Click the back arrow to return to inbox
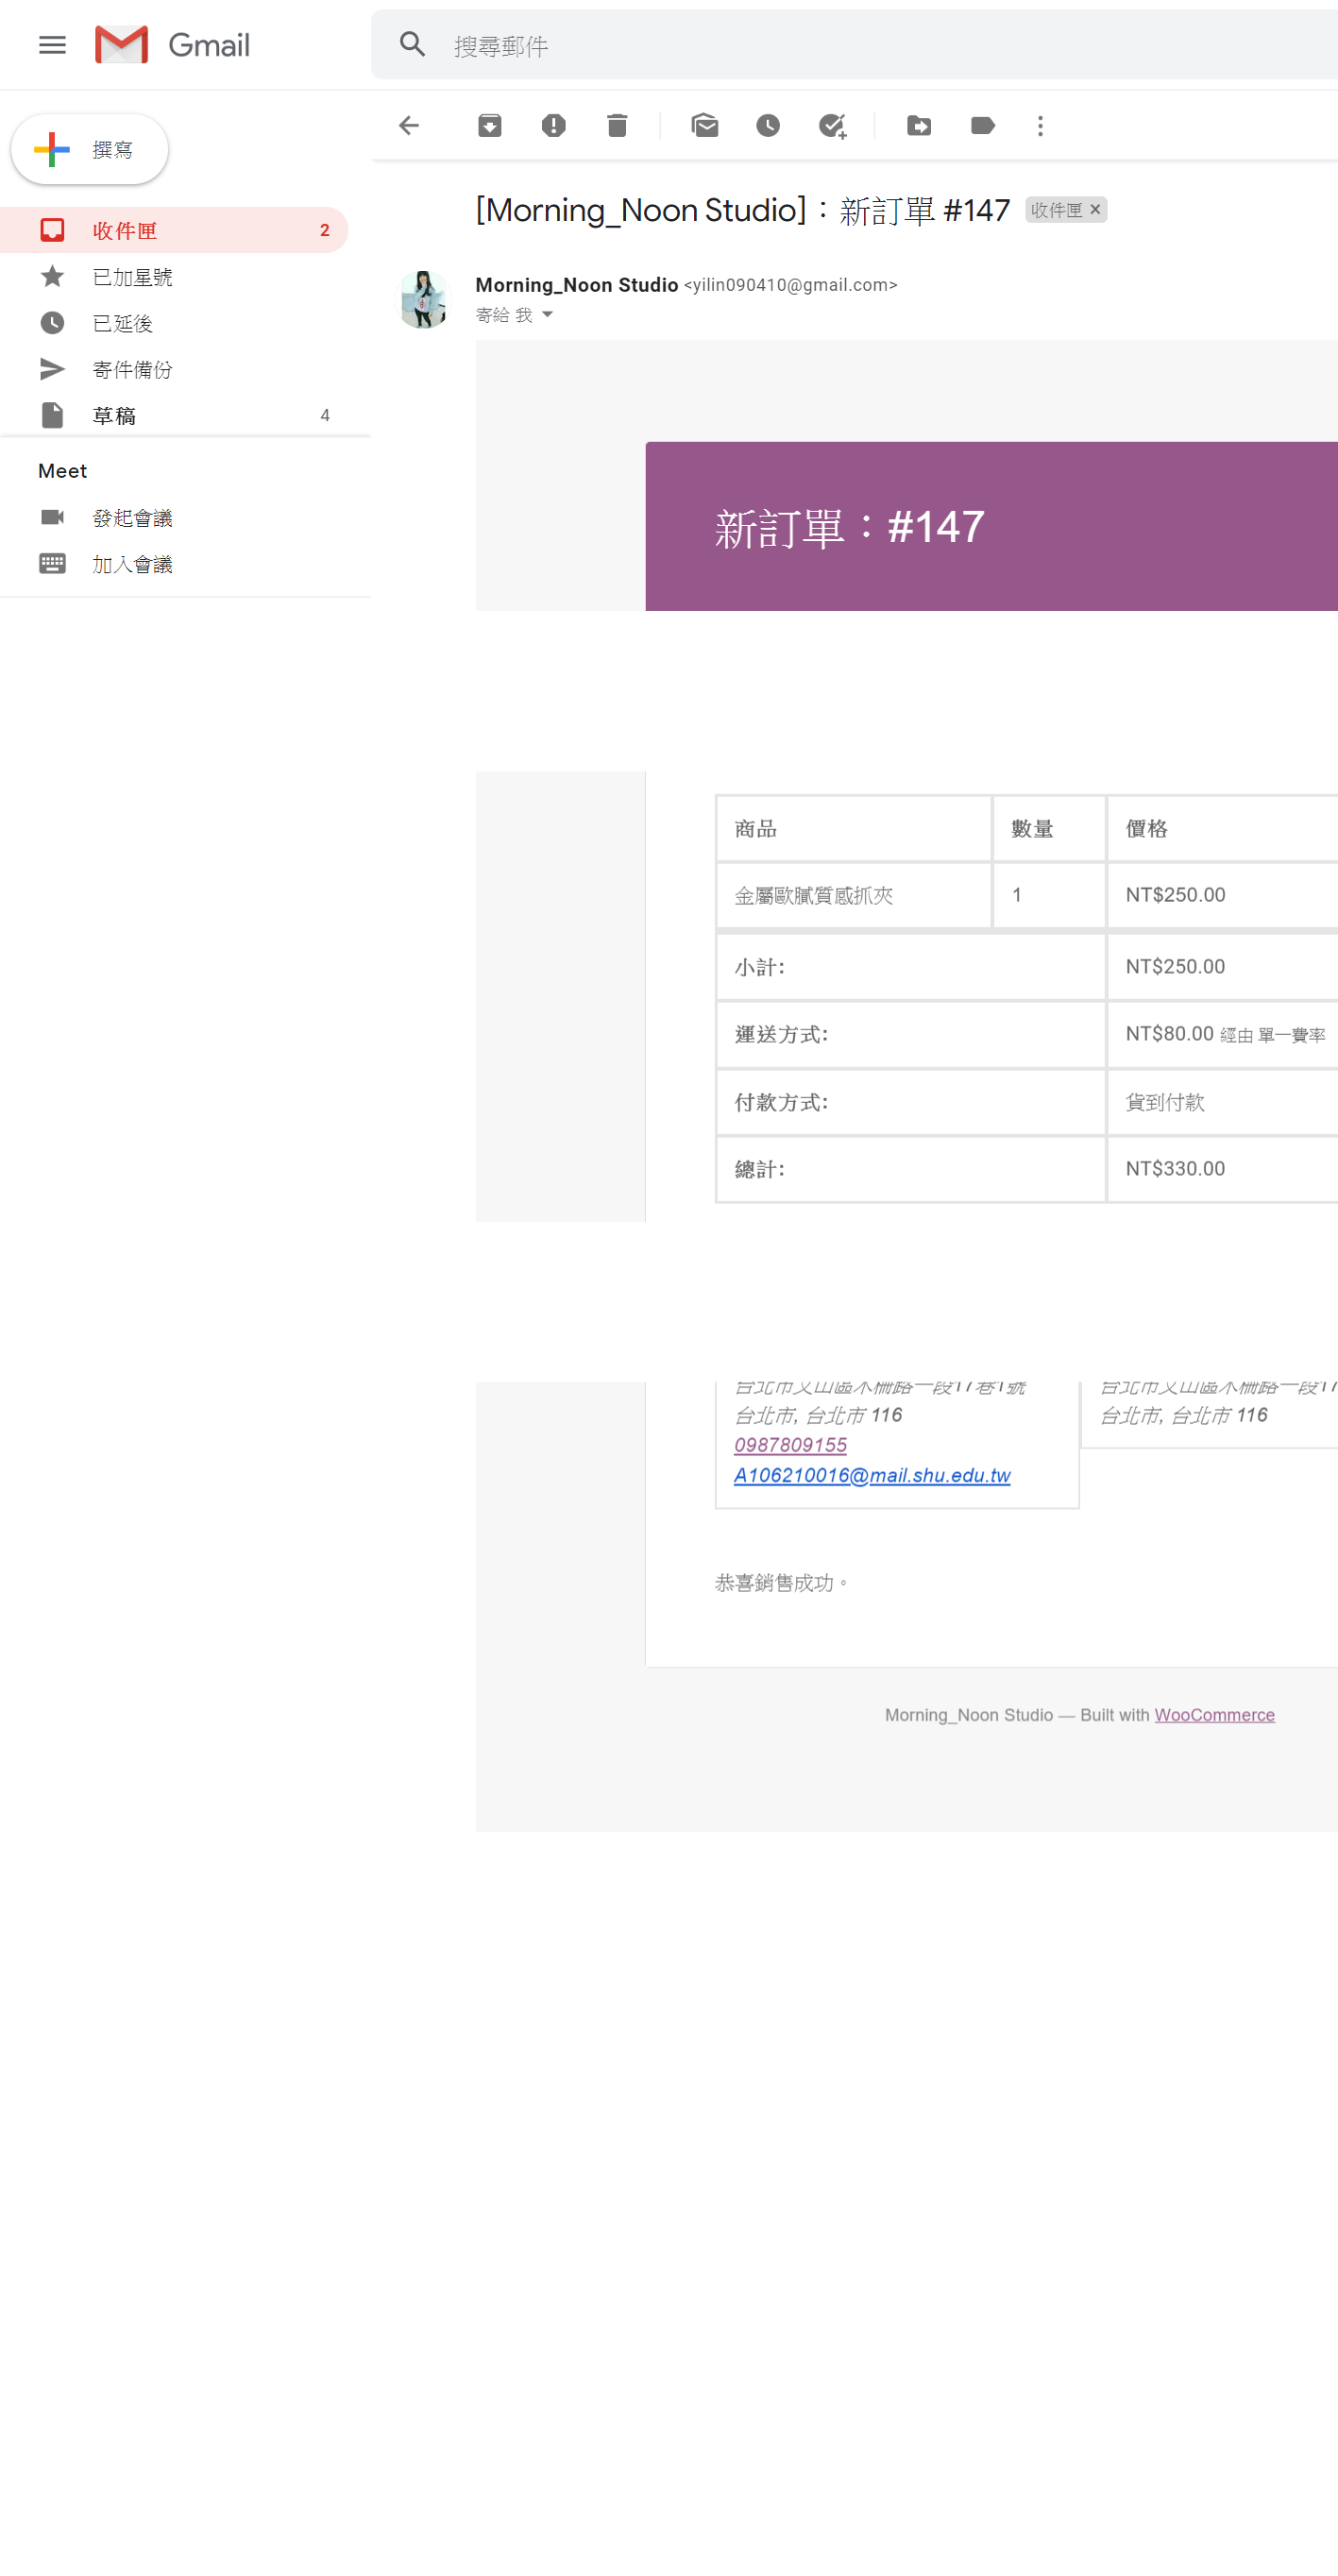This screenshot has width=1338, height=2576. (x=409, y=126)
